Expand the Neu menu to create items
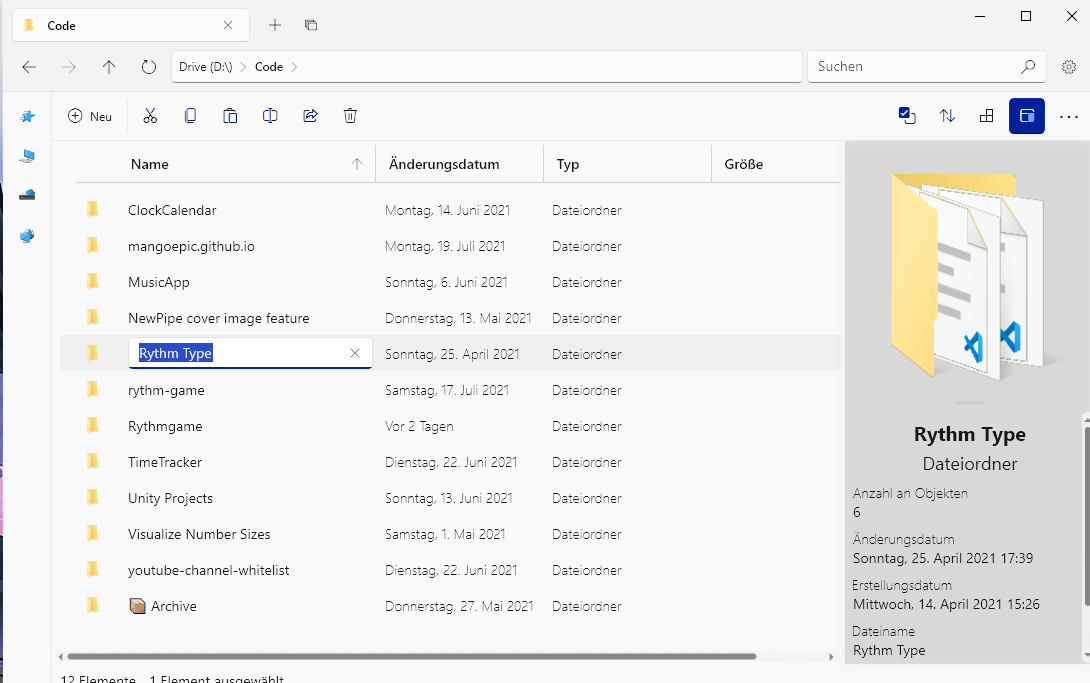 click(x=89, y=116)
